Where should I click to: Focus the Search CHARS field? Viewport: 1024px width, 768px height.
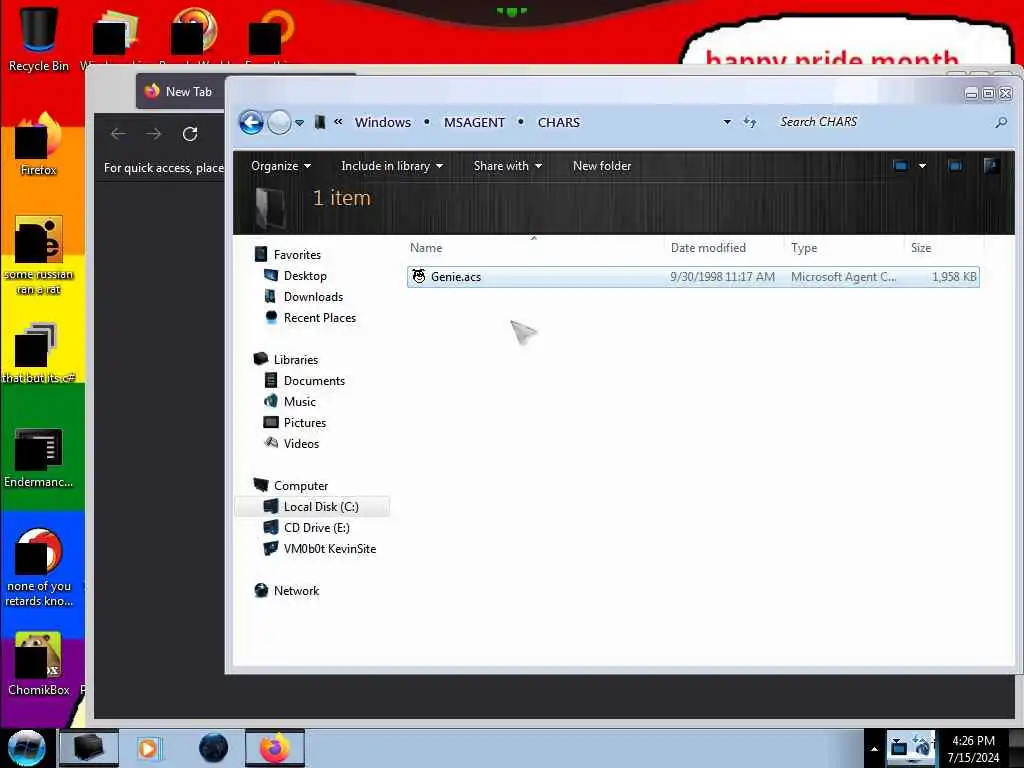pos(882,122)
